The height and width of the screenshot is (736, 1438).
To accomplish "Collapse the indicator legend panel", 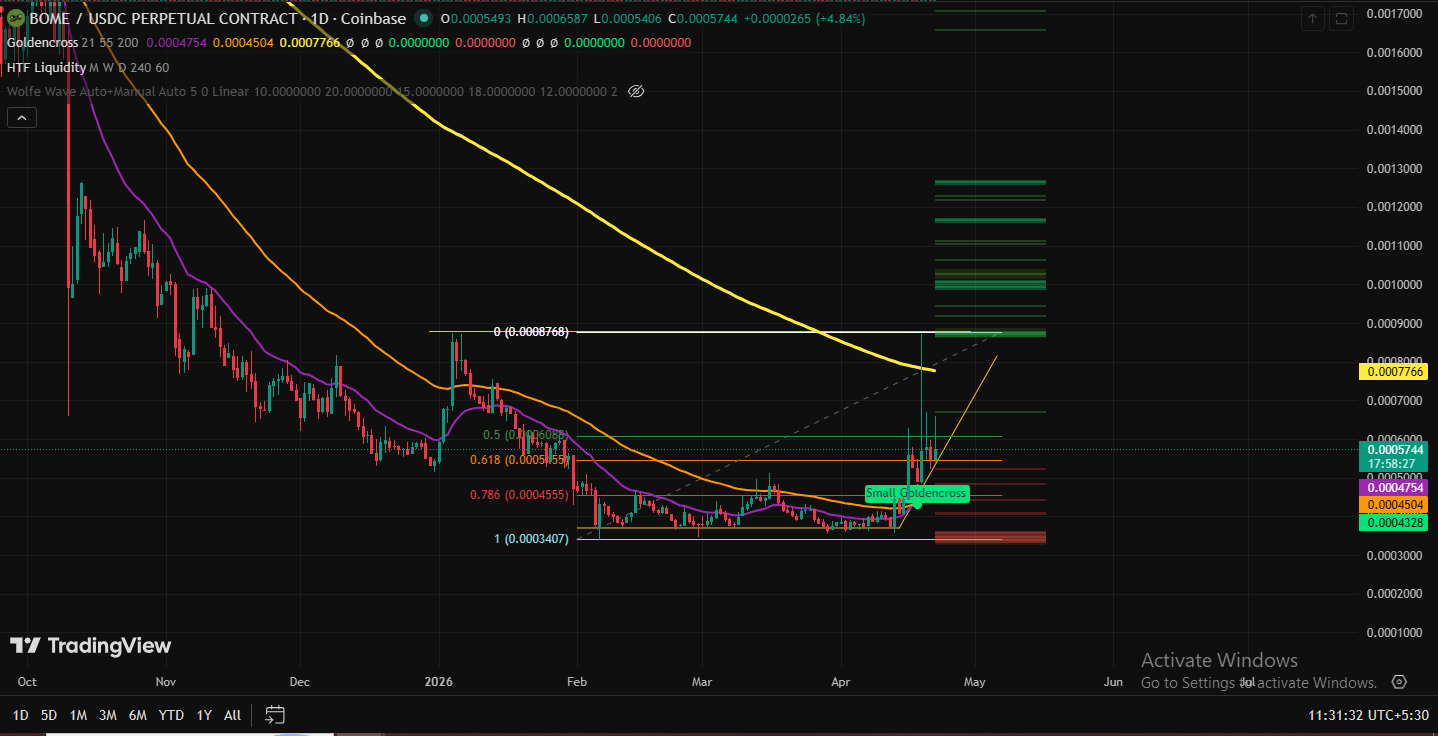I will coord(21,117).
